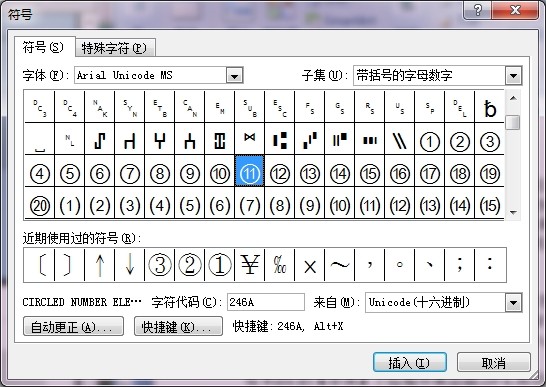Select the circled number 1 symbol in grid
Viewport: 546px width, 387px height.
pos(430,141)
